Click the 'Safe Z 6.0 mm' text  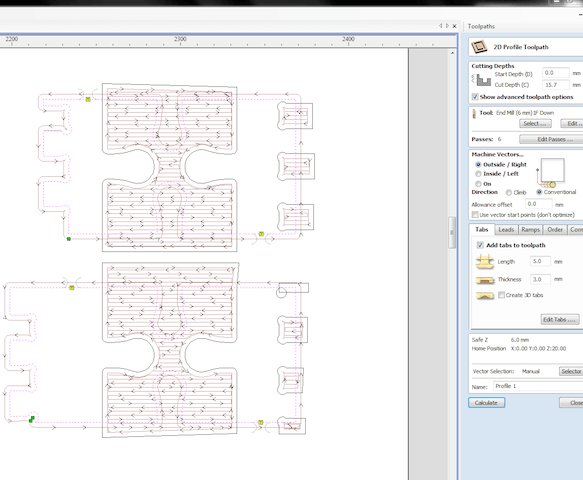coord(500,340)
